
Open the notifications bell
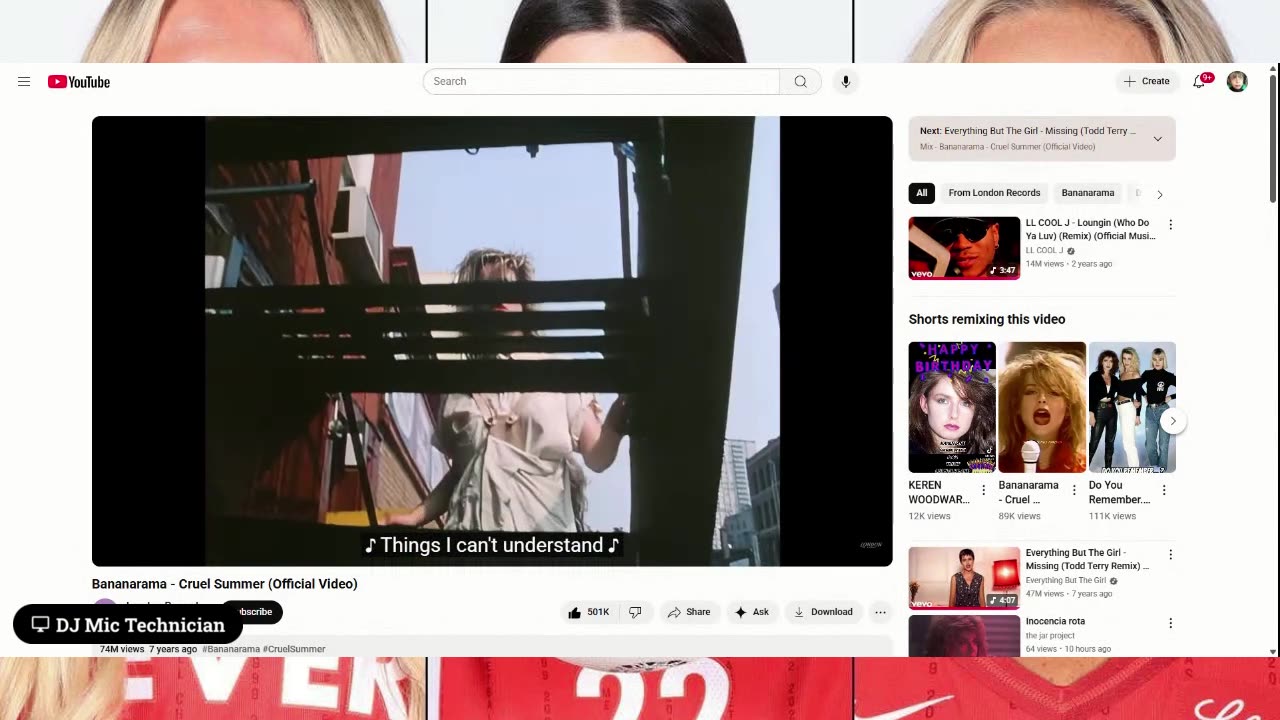[x=1200, y=82]
